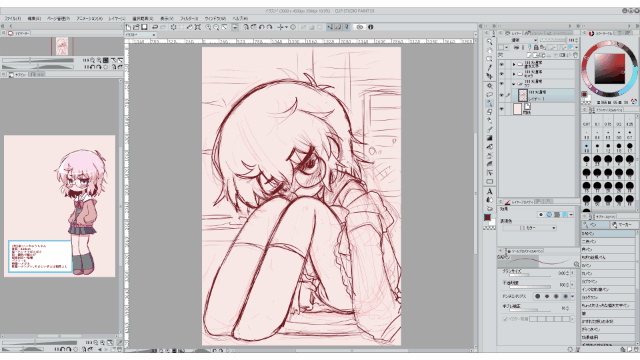Image resolution: width=640 pixels, height=360 pixels.
Task: Select the highlighted Pen tool in the toolbox
Action: pyautogui.click(x=489, y=103)
